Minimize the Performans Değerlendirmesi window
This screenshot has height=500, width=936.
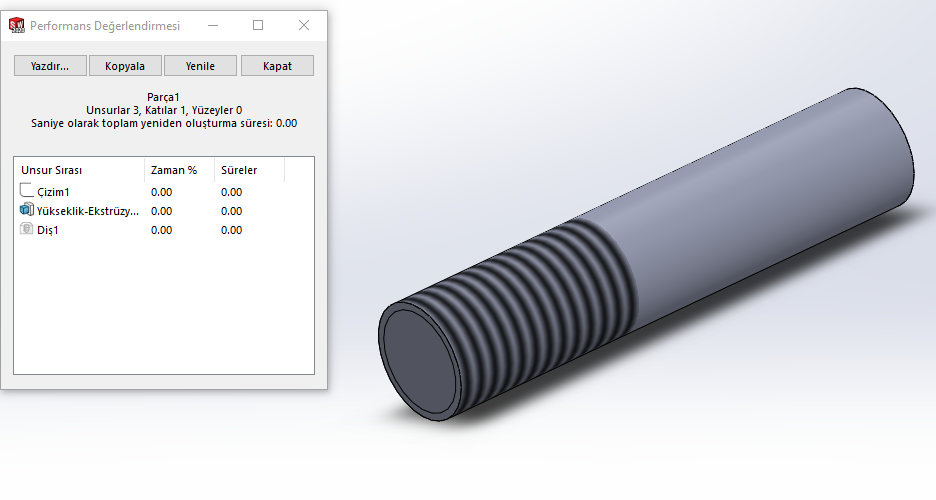coord(212,25)
